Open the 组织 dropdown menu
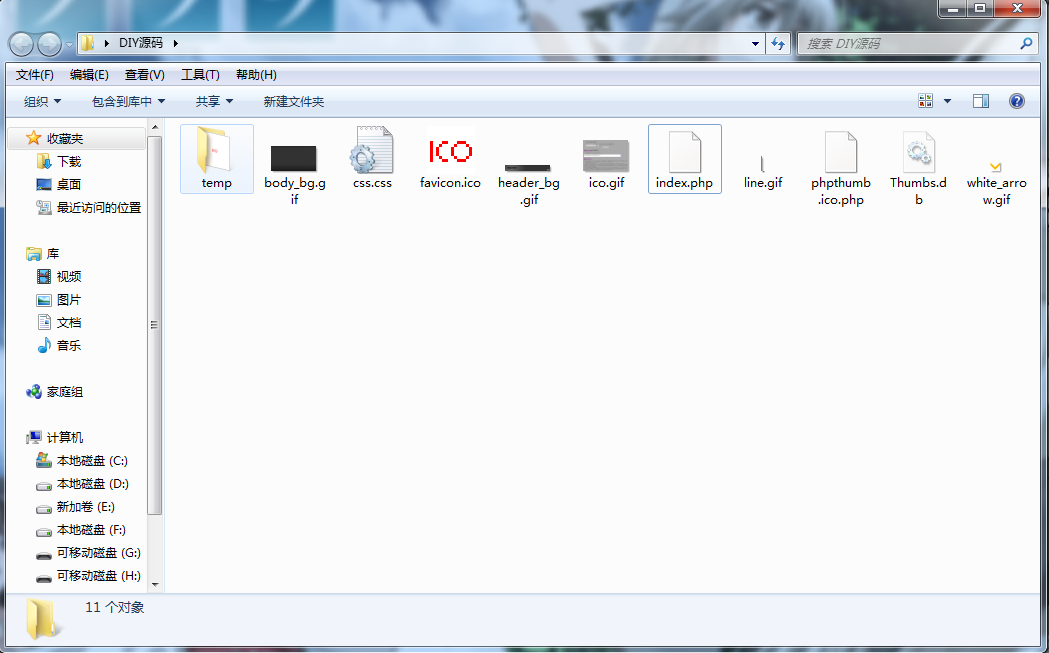 [x=42, y=102]
